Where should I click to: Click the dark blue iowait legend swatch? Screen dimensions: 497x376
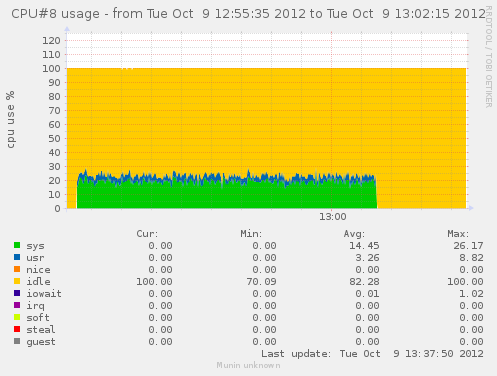(x=17, y=293)
